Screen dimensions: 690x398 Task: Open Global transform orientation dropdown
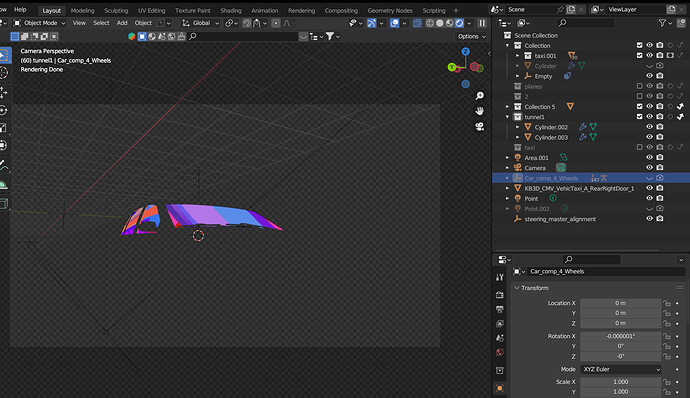[x=201, y=23]
